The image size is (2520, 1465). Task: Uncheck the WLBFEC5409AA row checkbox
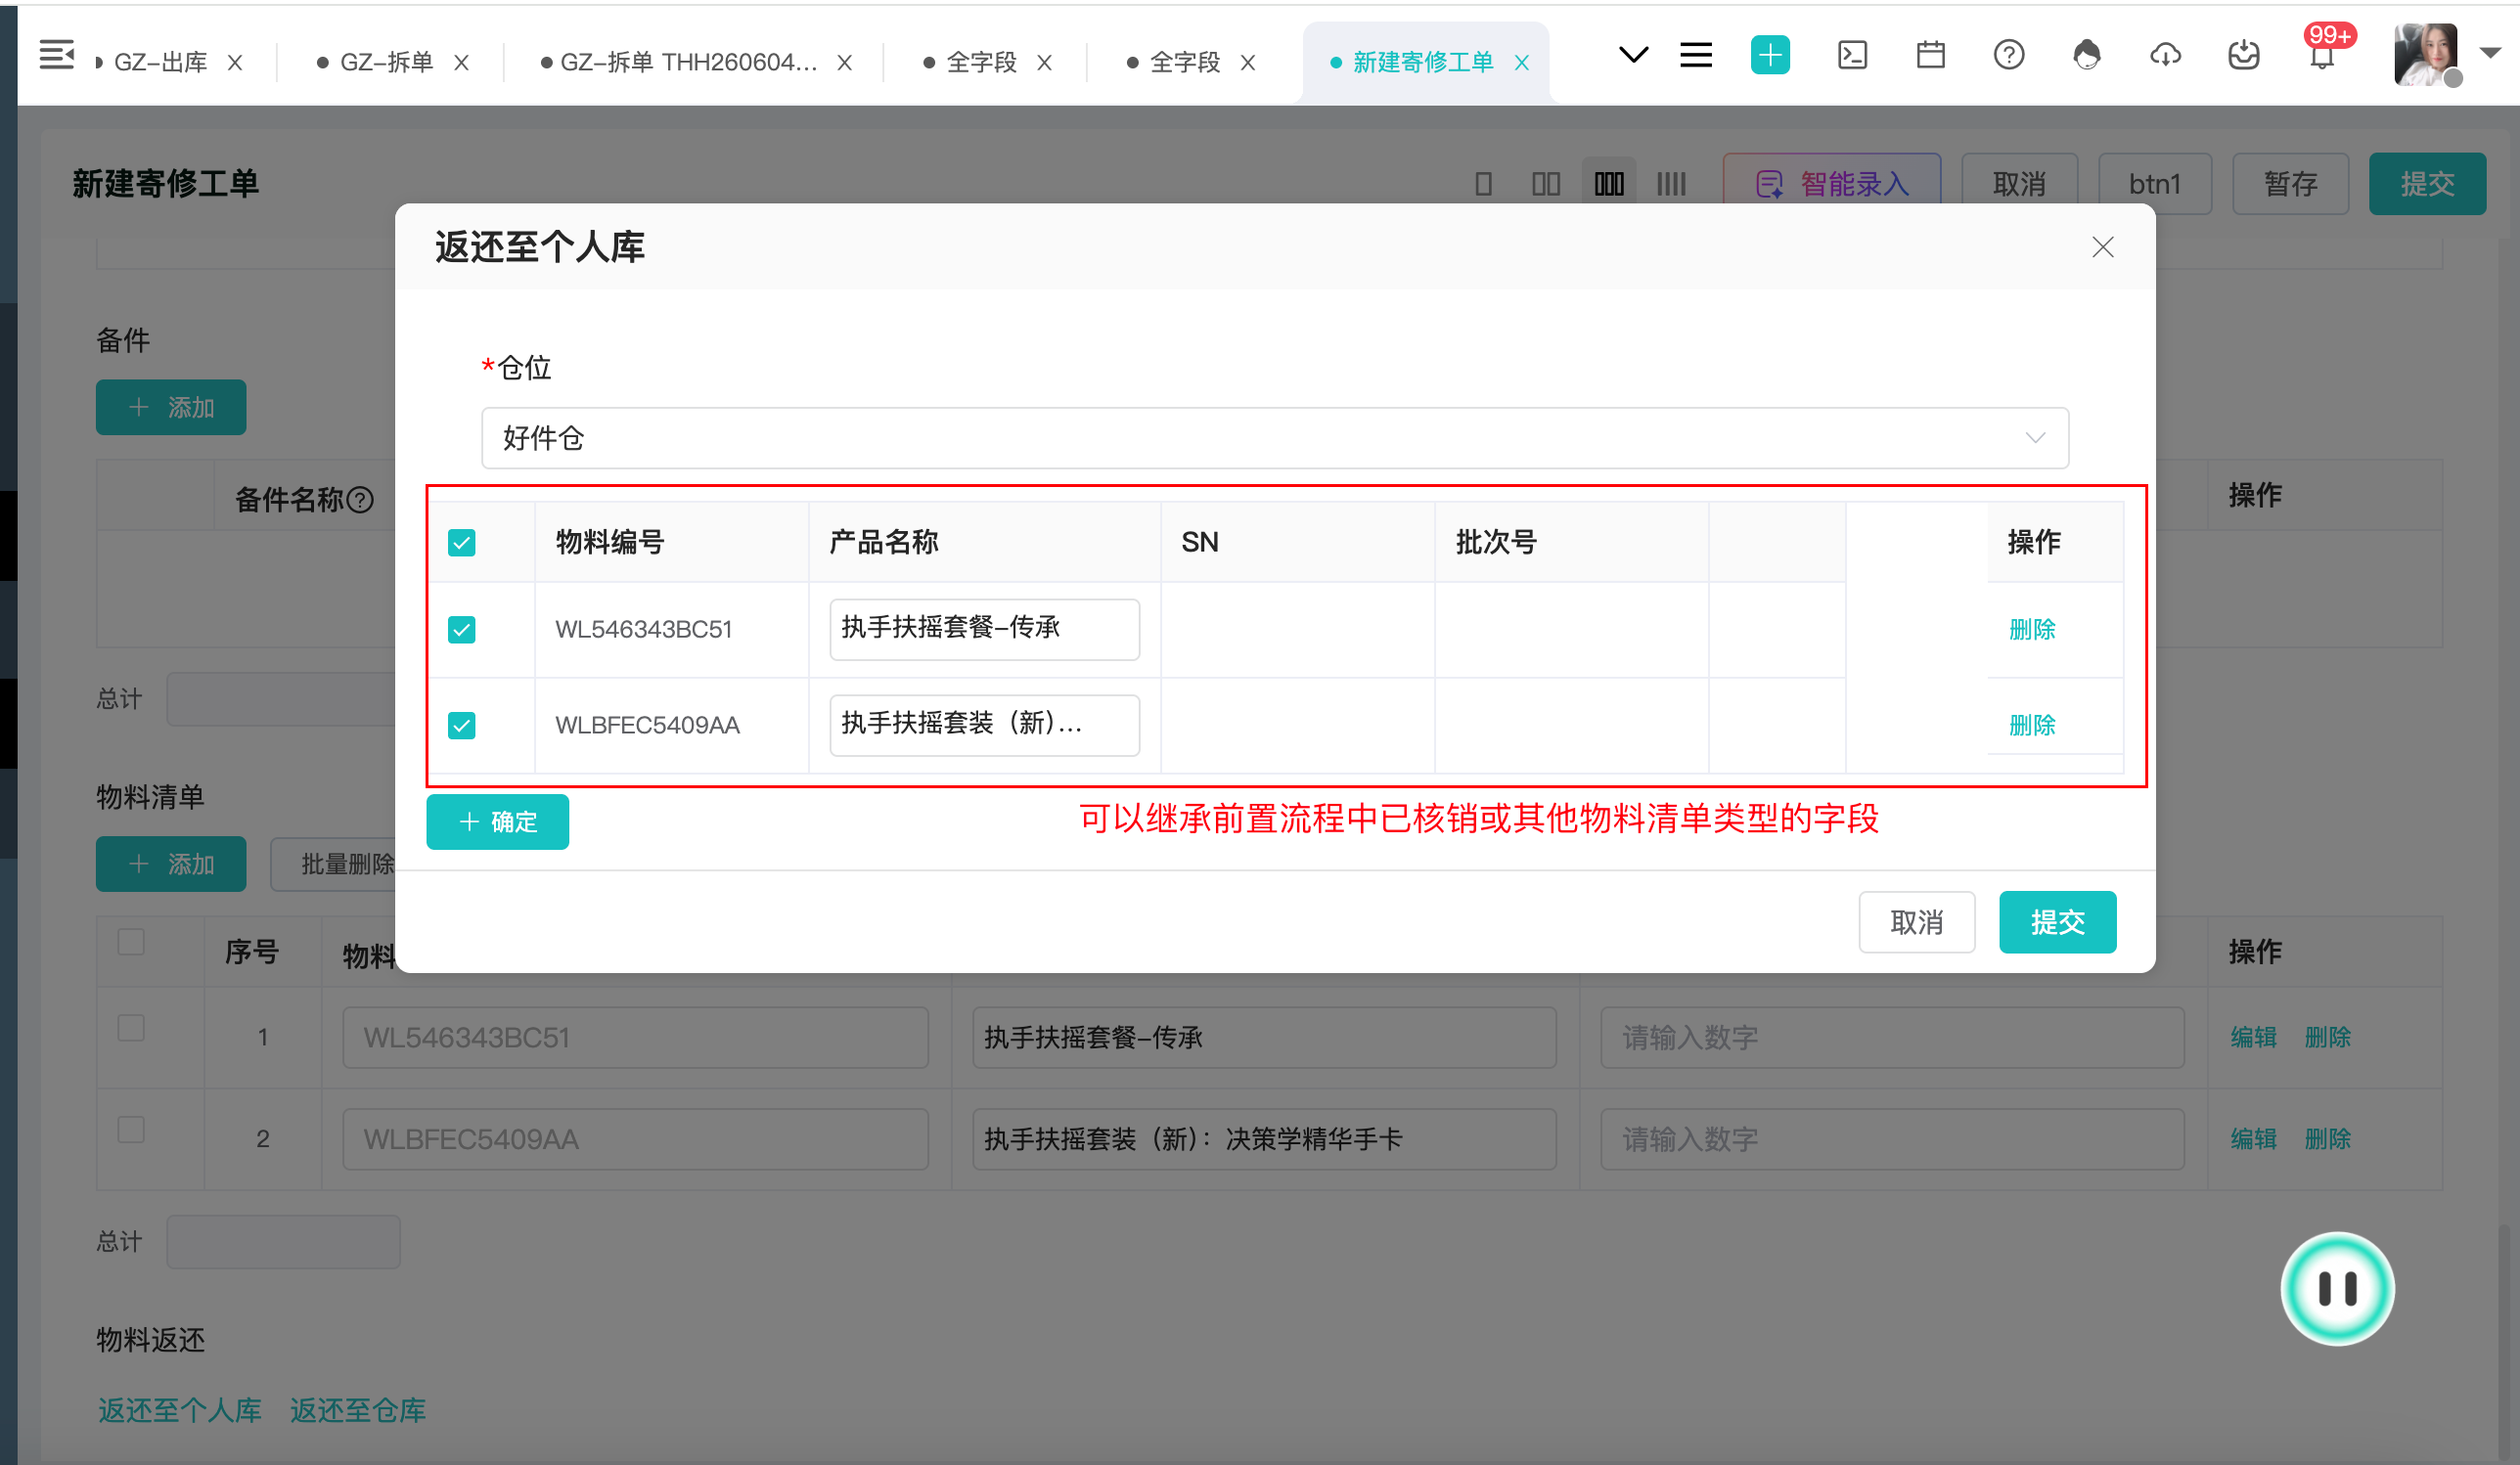pyautogui.click(x=461, y=725)
